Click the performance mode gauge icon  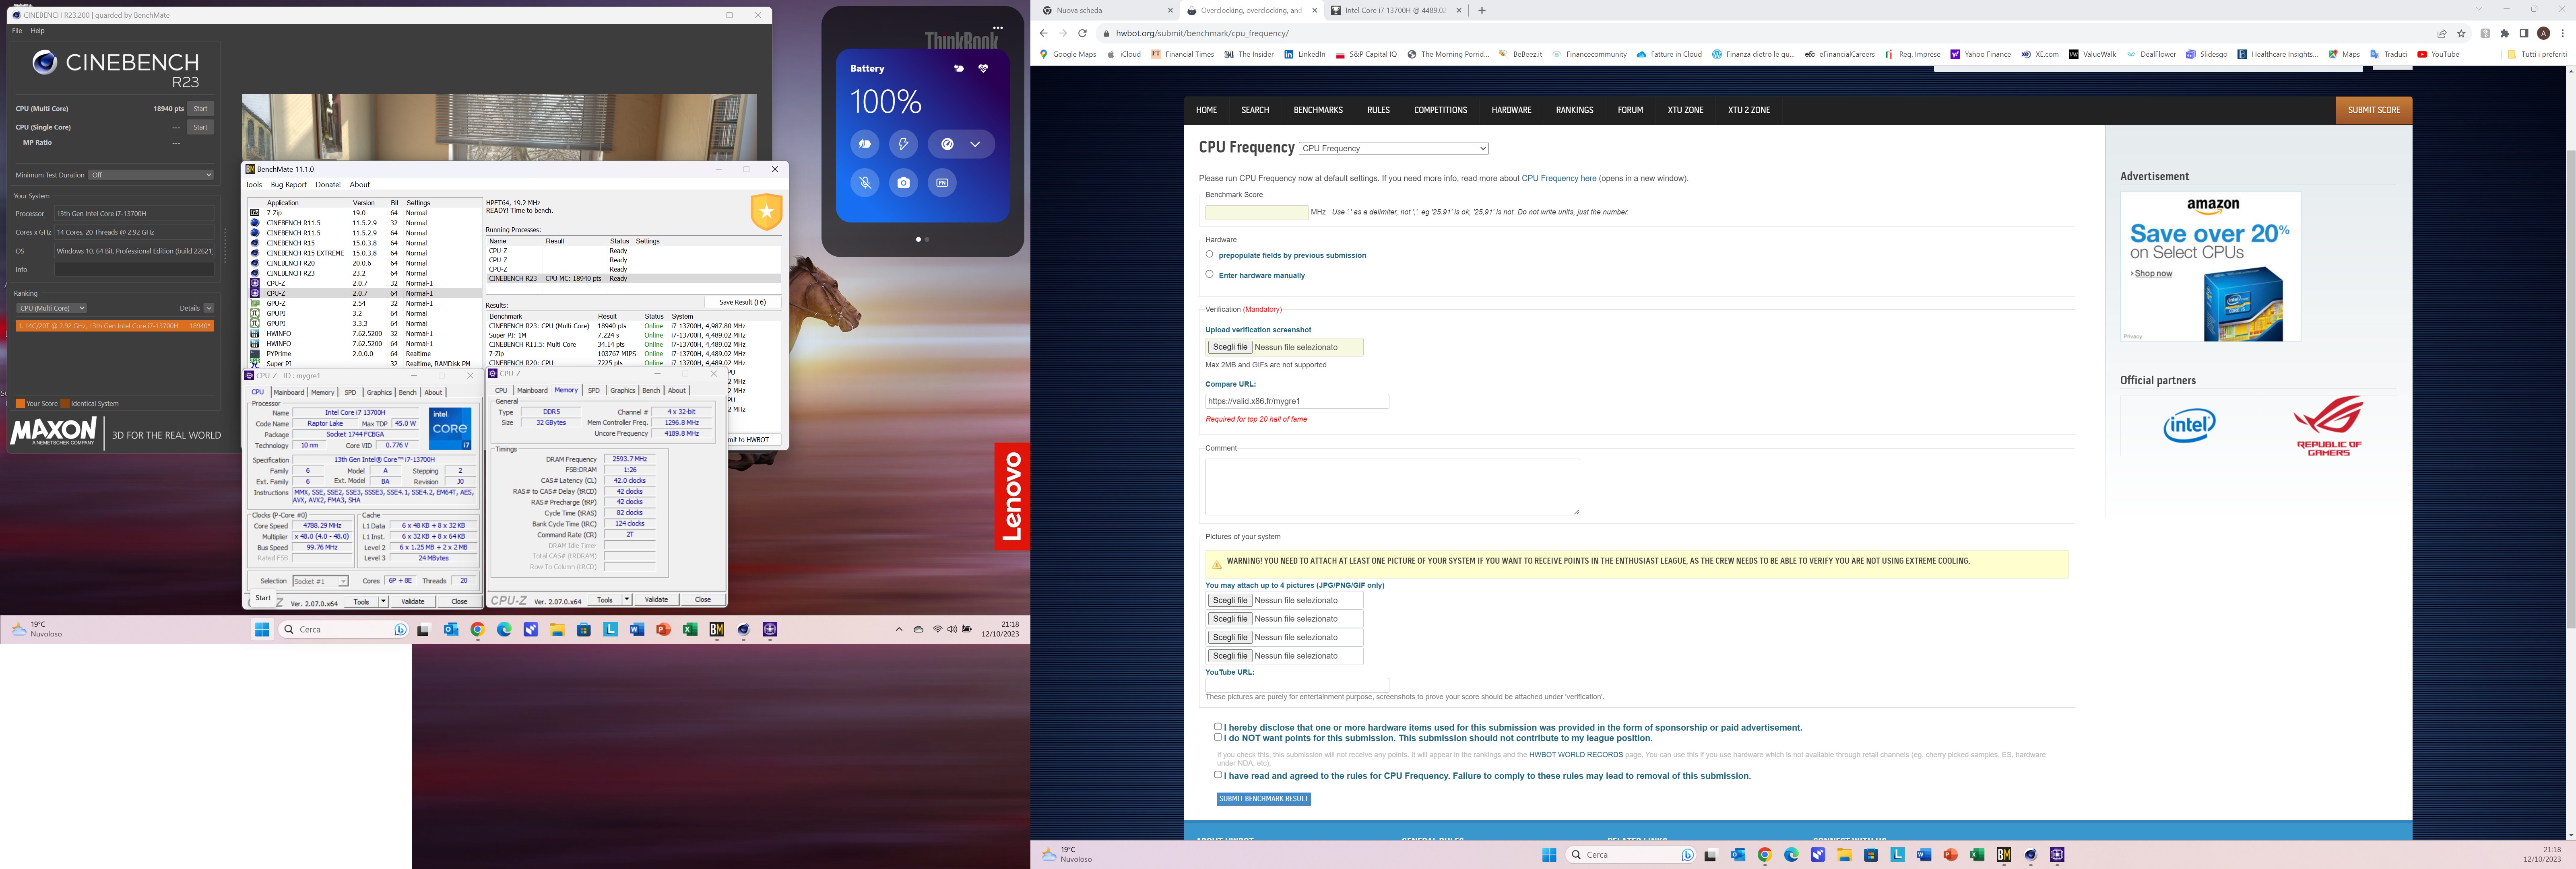tap(947, 144)
